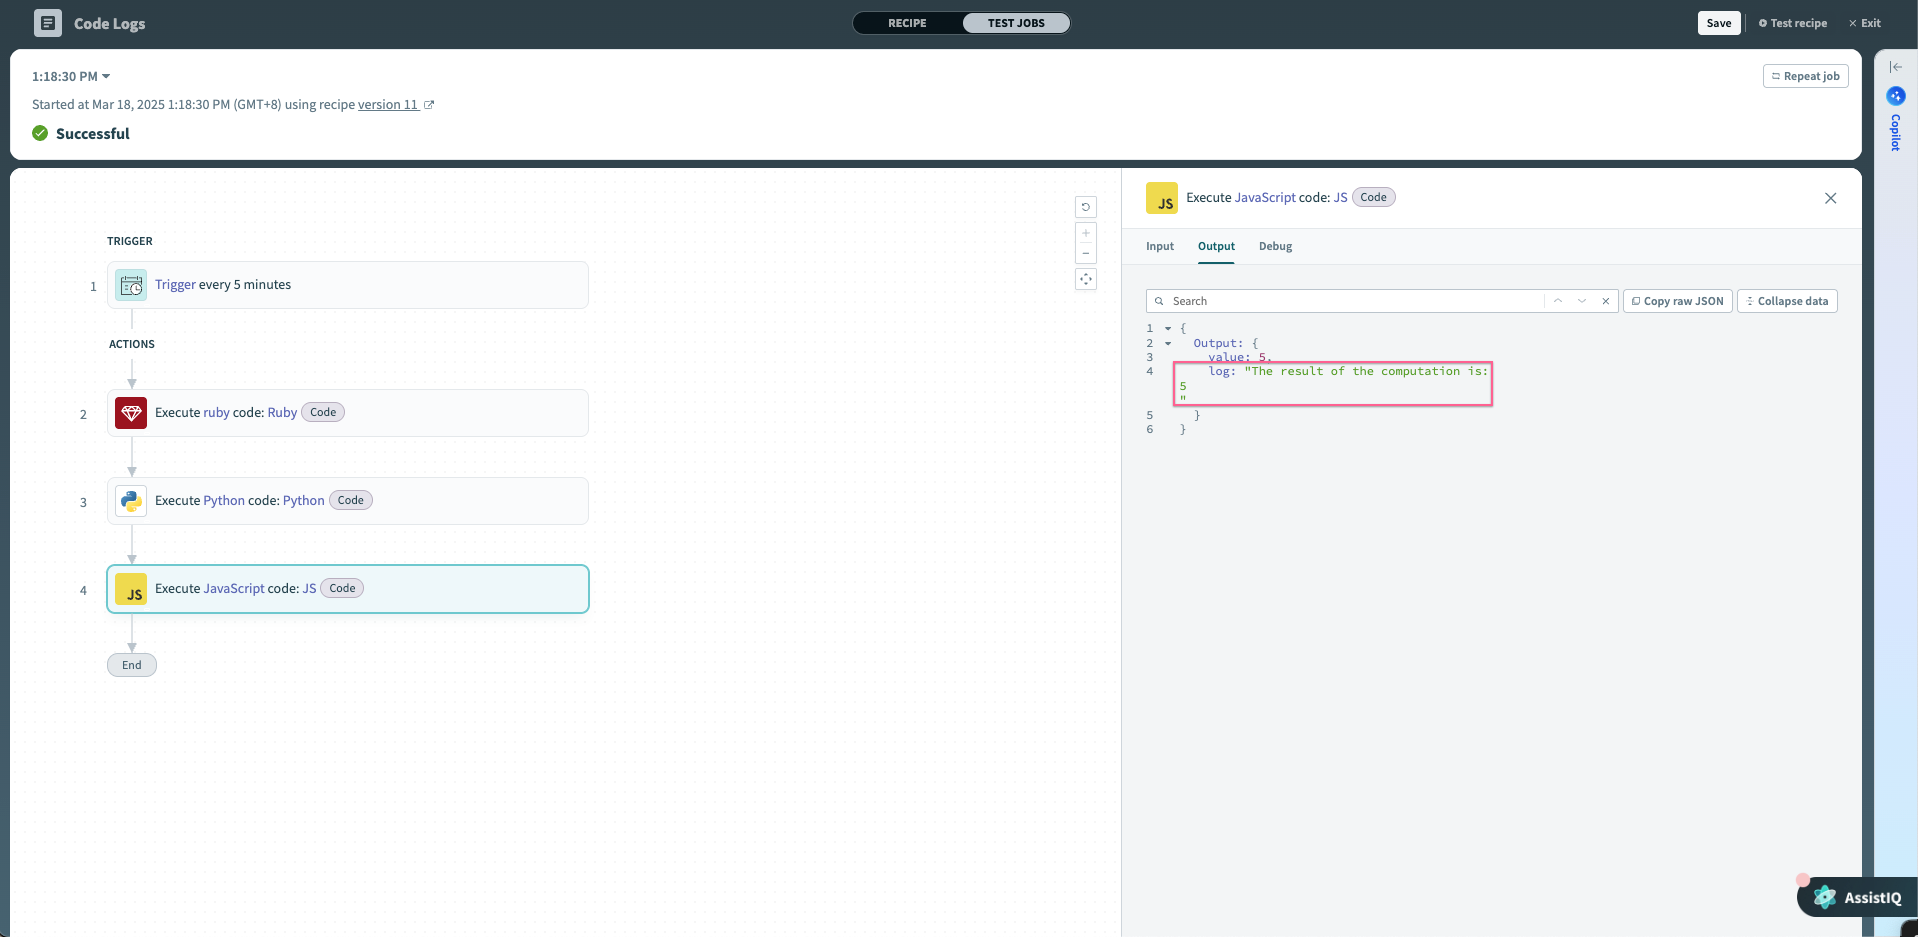The image size is (1918, 937).
Task: Expand the 1:18:30 PM job timestamp dropdown
Action: coord(69,76)
